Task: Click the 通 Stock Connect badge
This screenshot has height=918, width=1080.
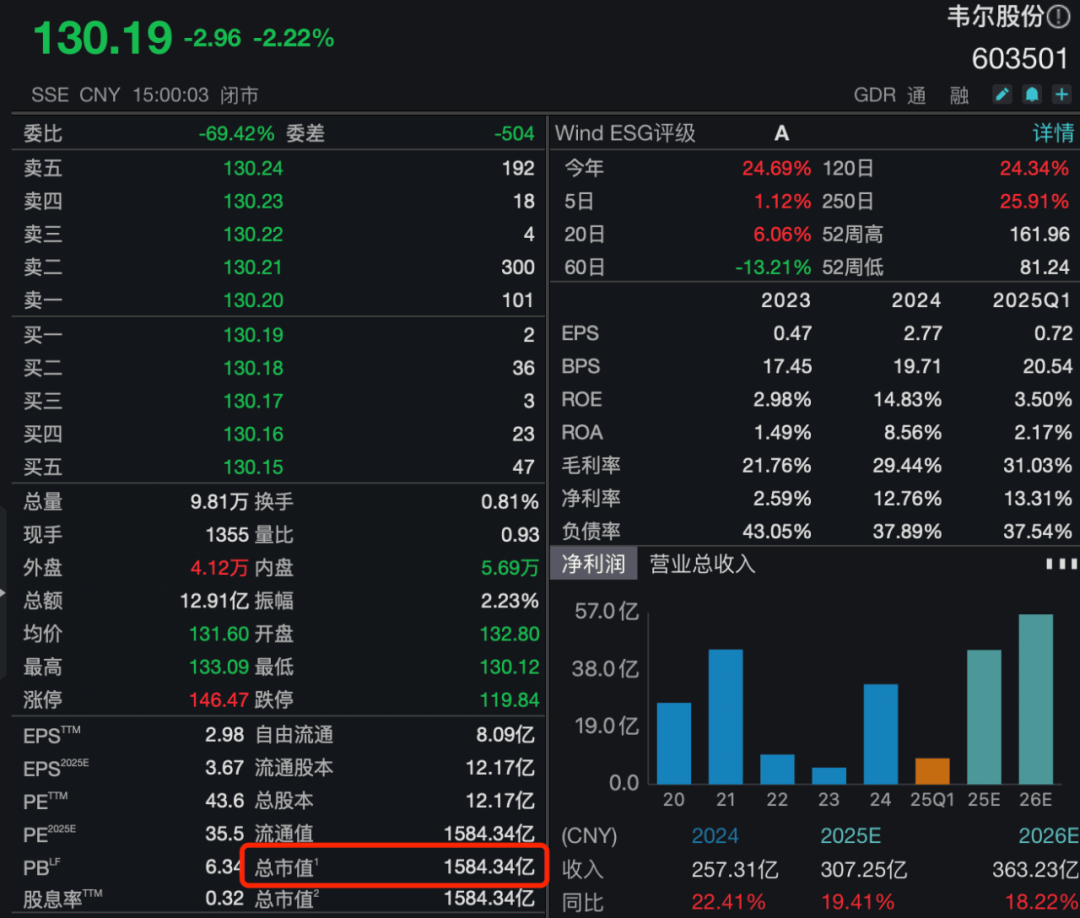Action: (917, 94)
